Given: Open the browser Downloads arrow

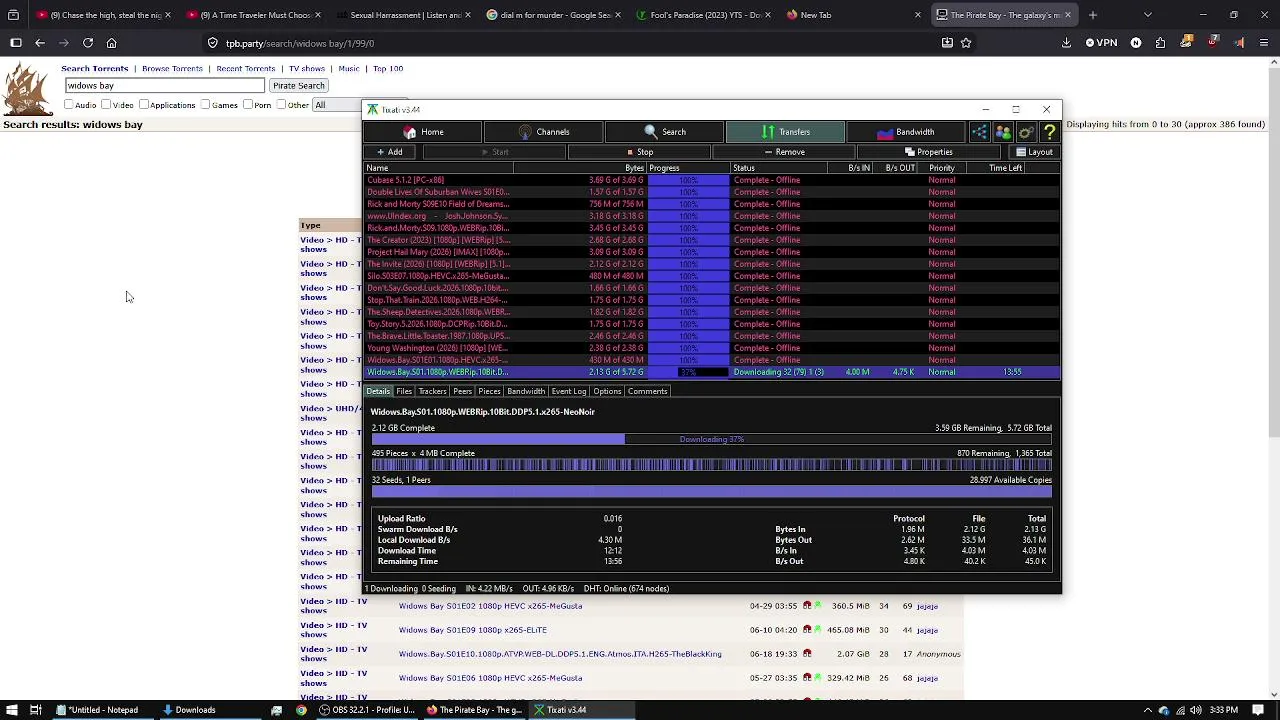Looking at the screenshot, I should point(1066,43).
